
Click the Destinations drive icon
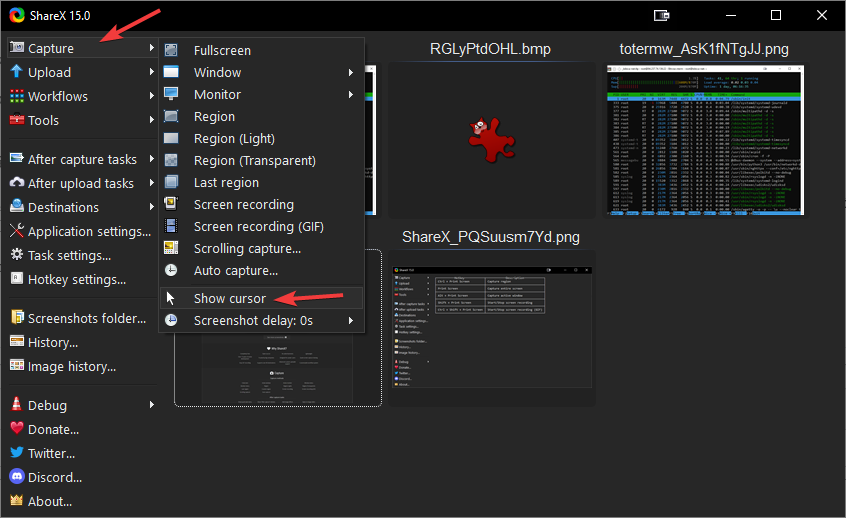(x=17, y=206)
